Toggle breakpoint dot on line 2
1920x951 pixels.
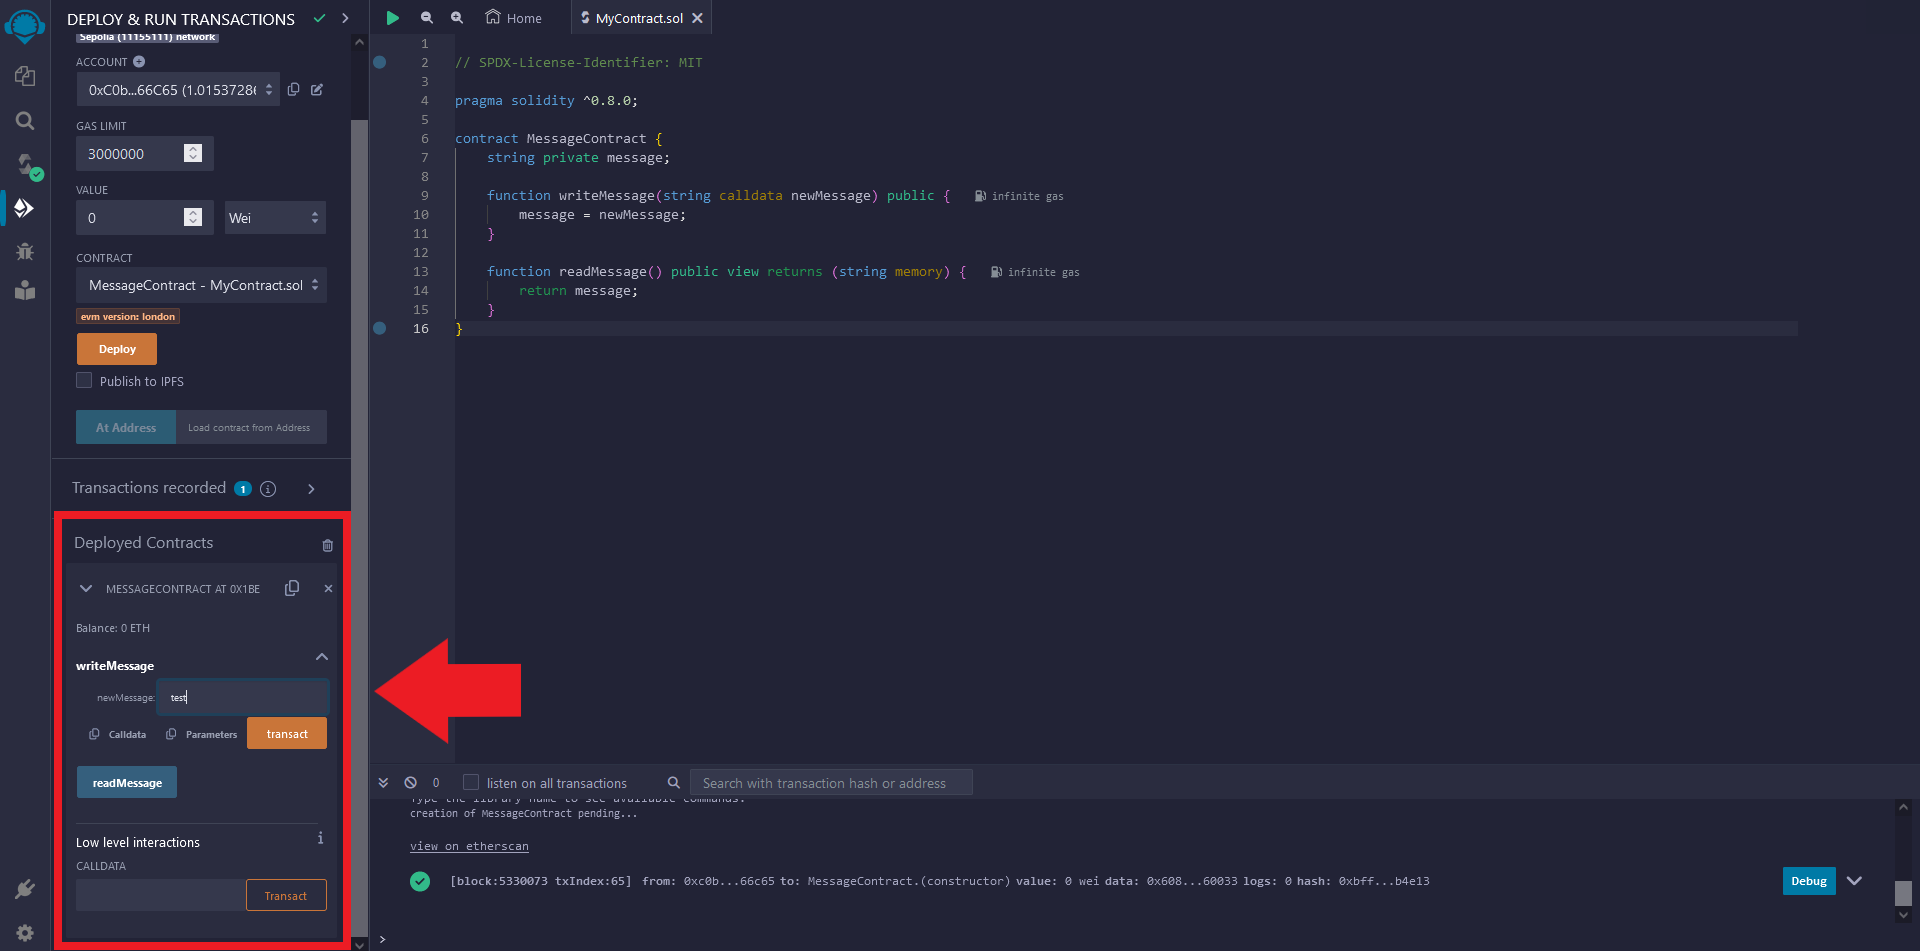(x=380, y=62)
